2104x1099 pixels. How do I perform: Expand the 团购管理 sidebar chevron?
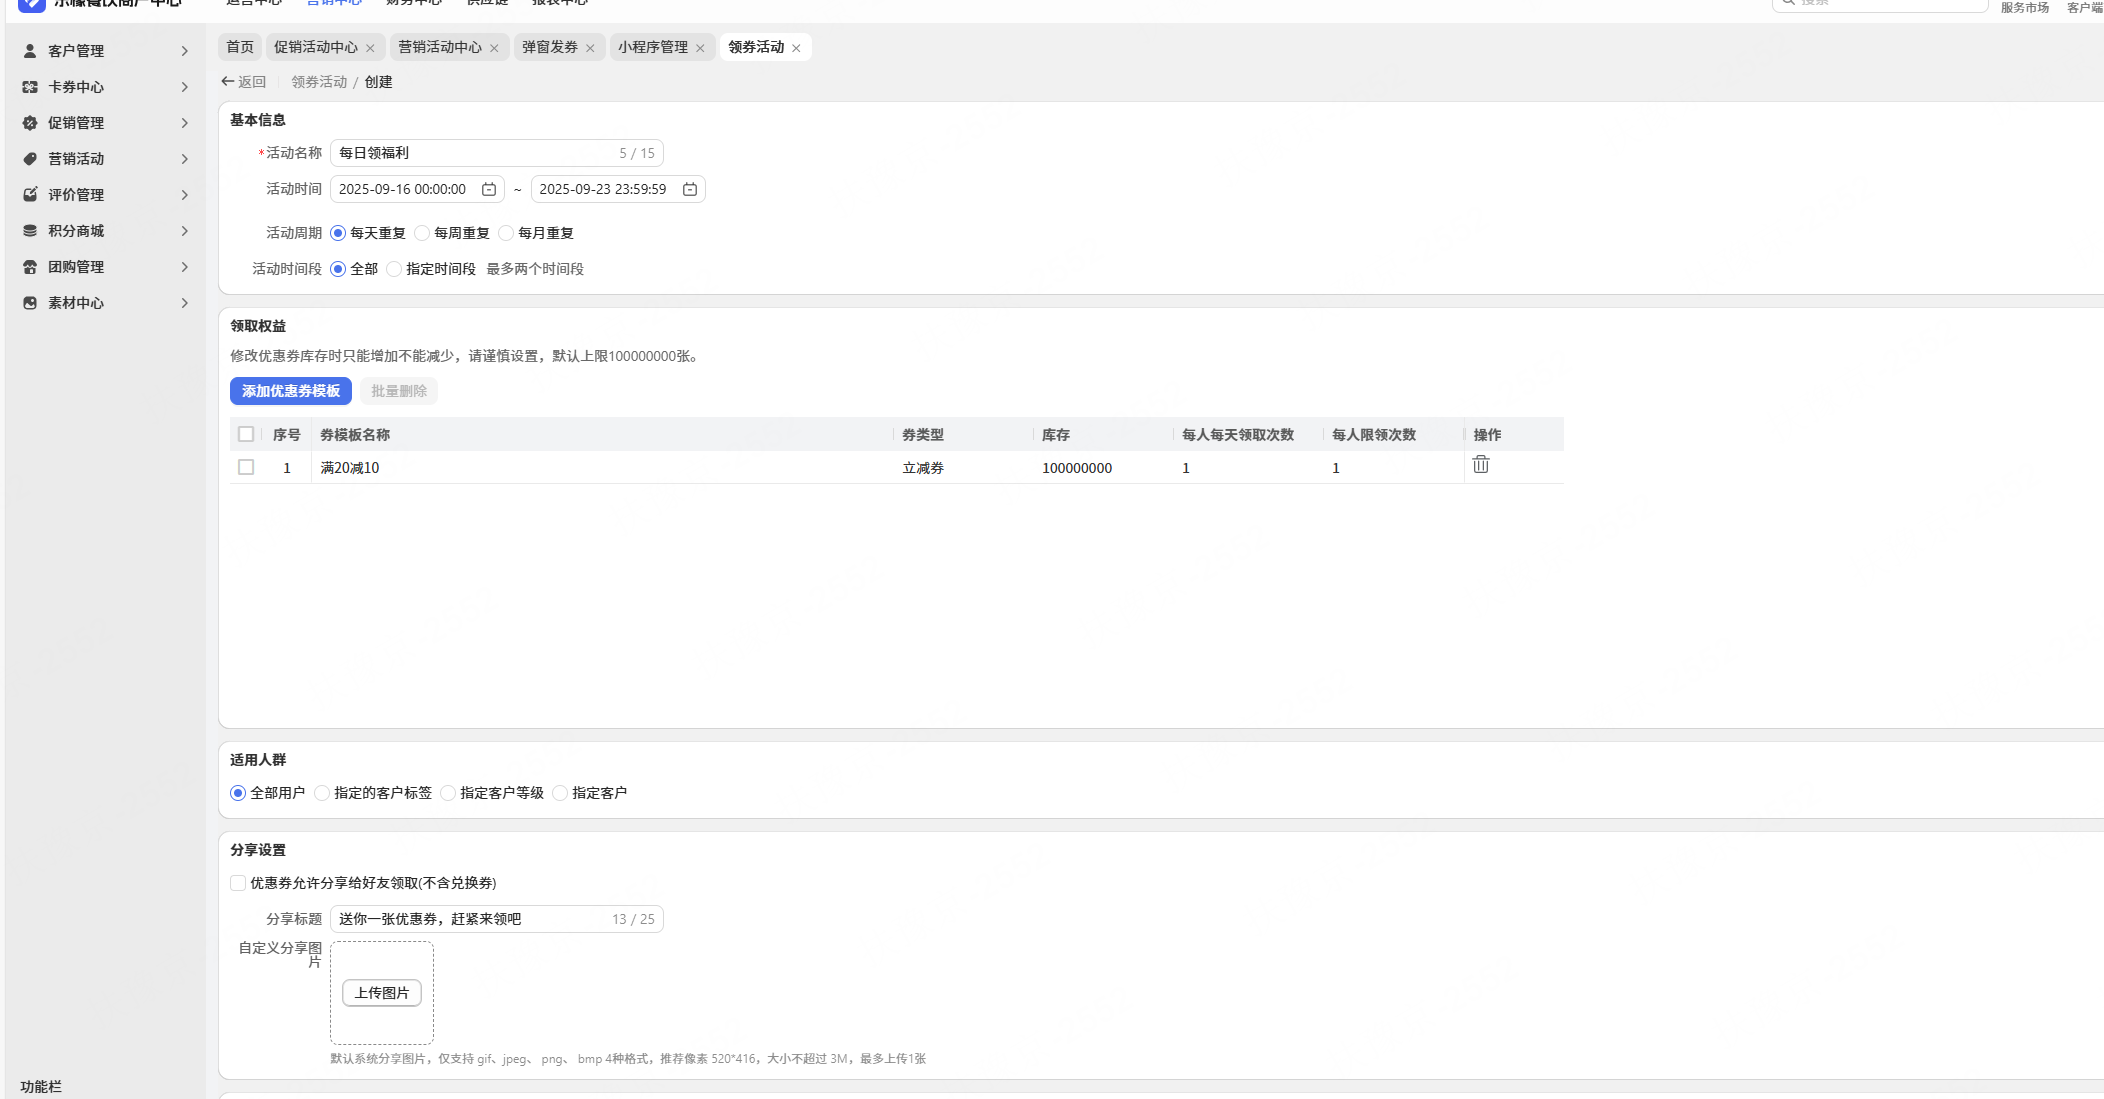tap(185, 267)
